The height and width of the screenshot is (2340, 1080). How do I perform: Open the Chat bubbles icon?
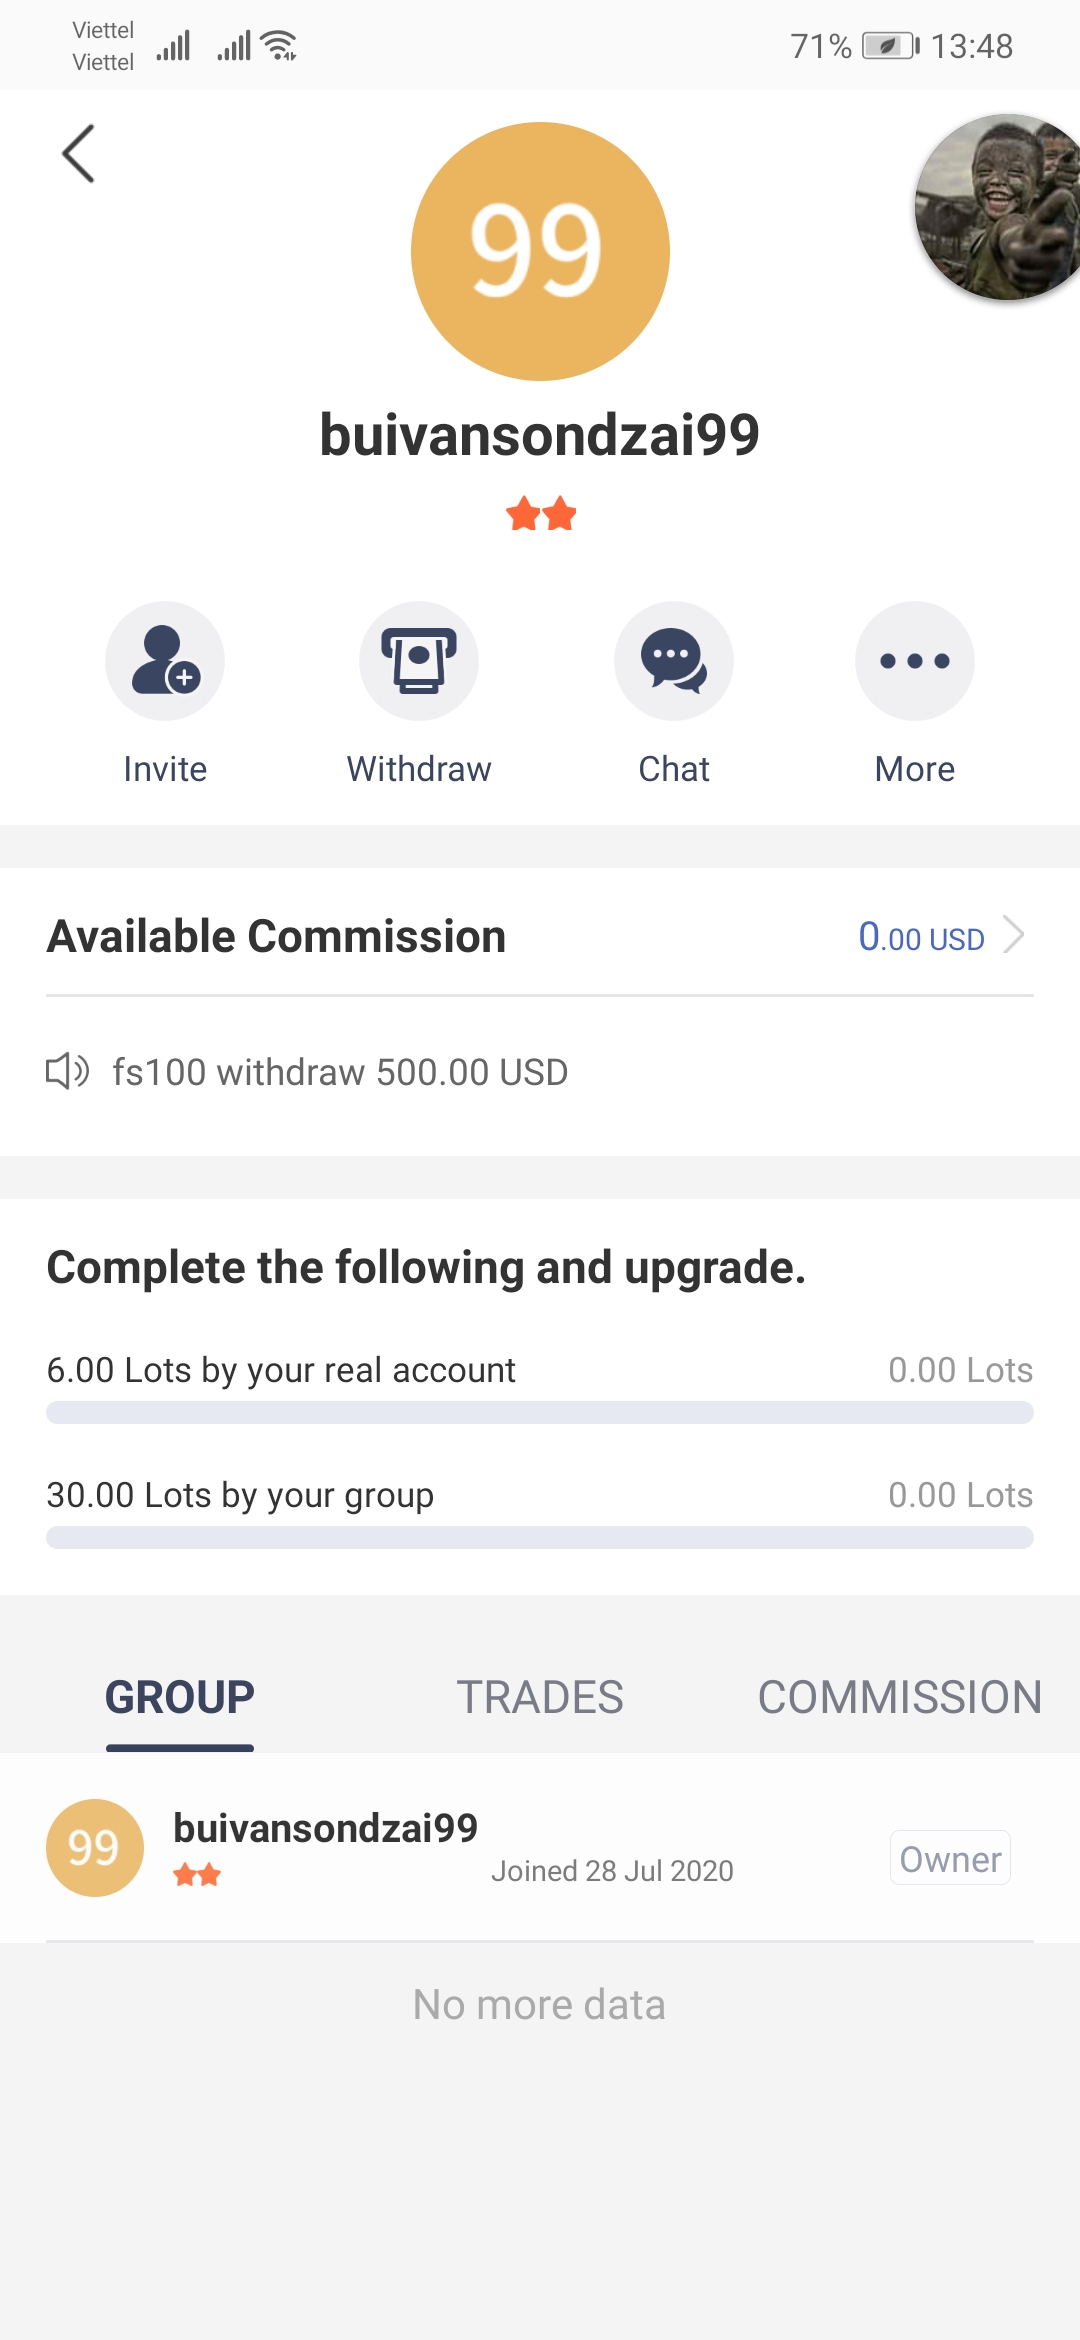674,661
